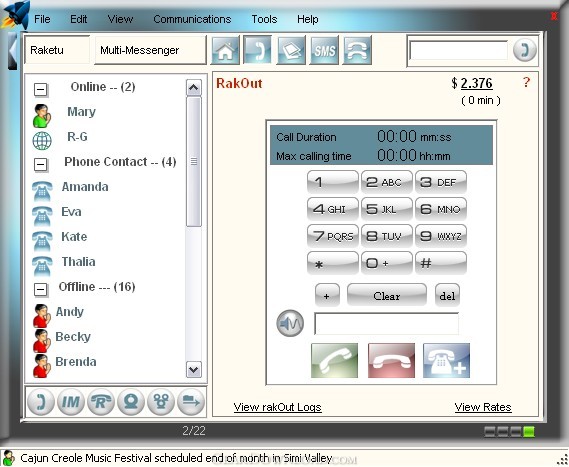
Task: Click the group contacts round icon
Action: (x=161, y=402)
